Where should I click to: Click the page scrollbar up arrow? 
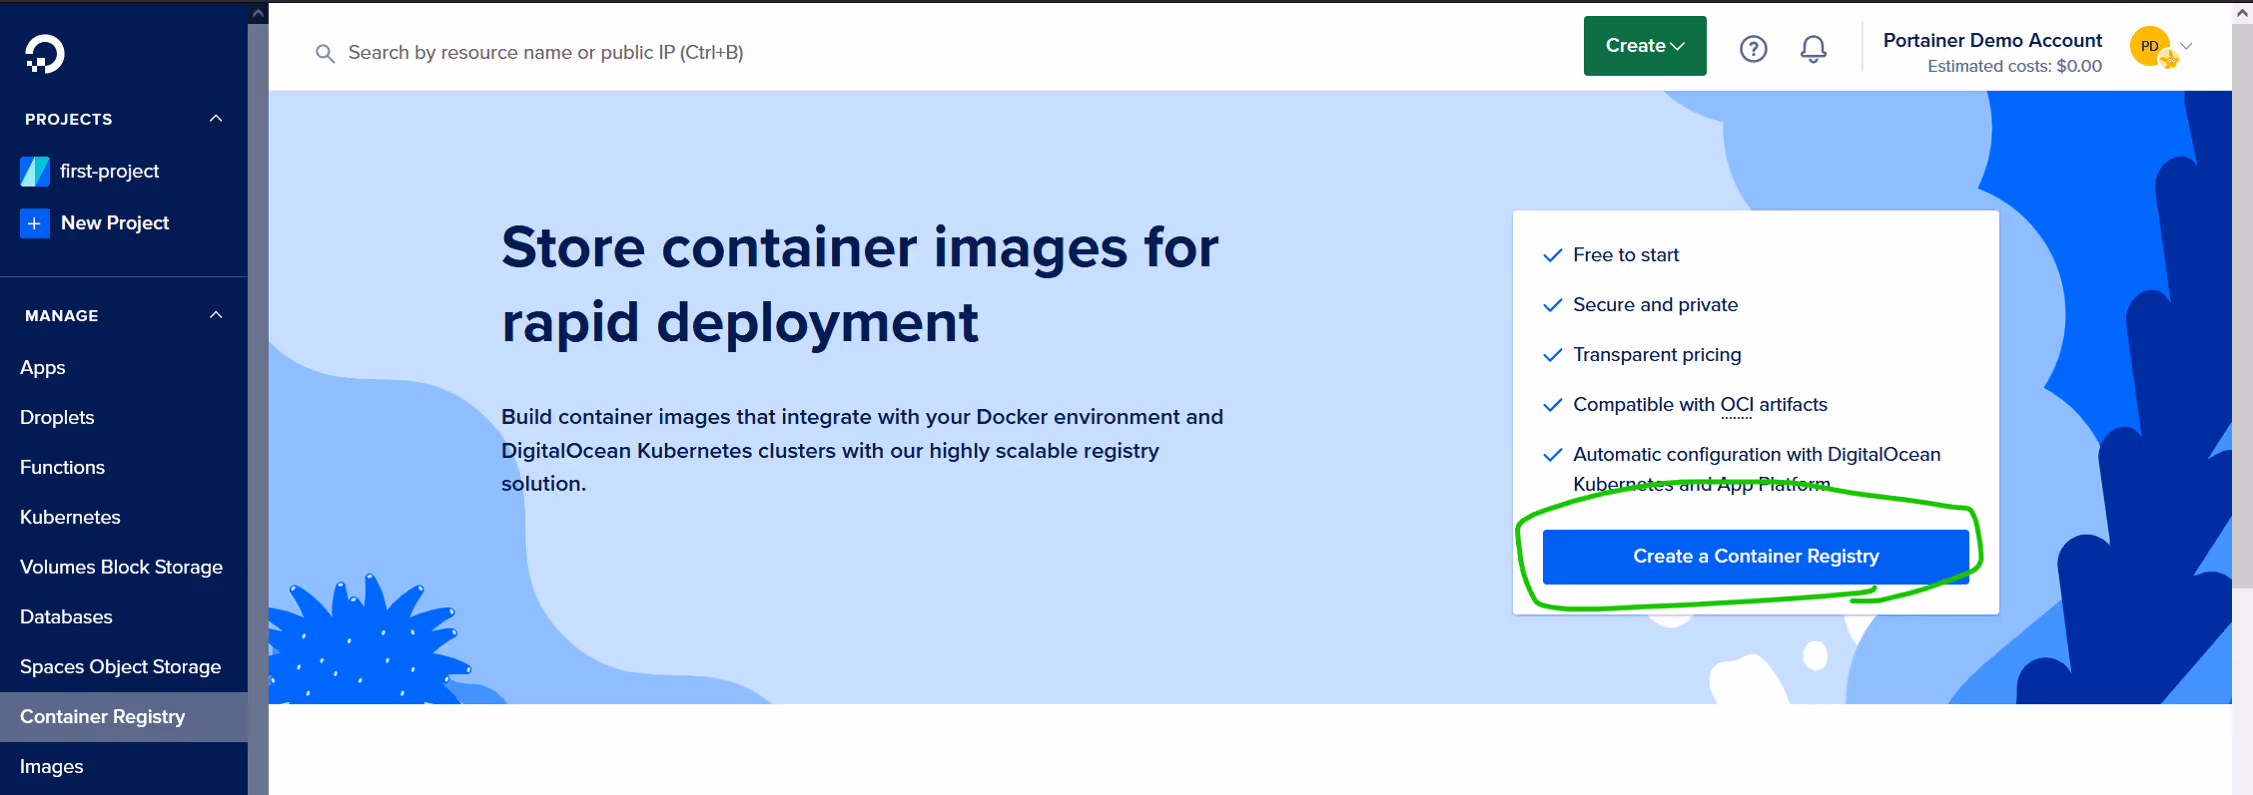(x=2242, y=12)
